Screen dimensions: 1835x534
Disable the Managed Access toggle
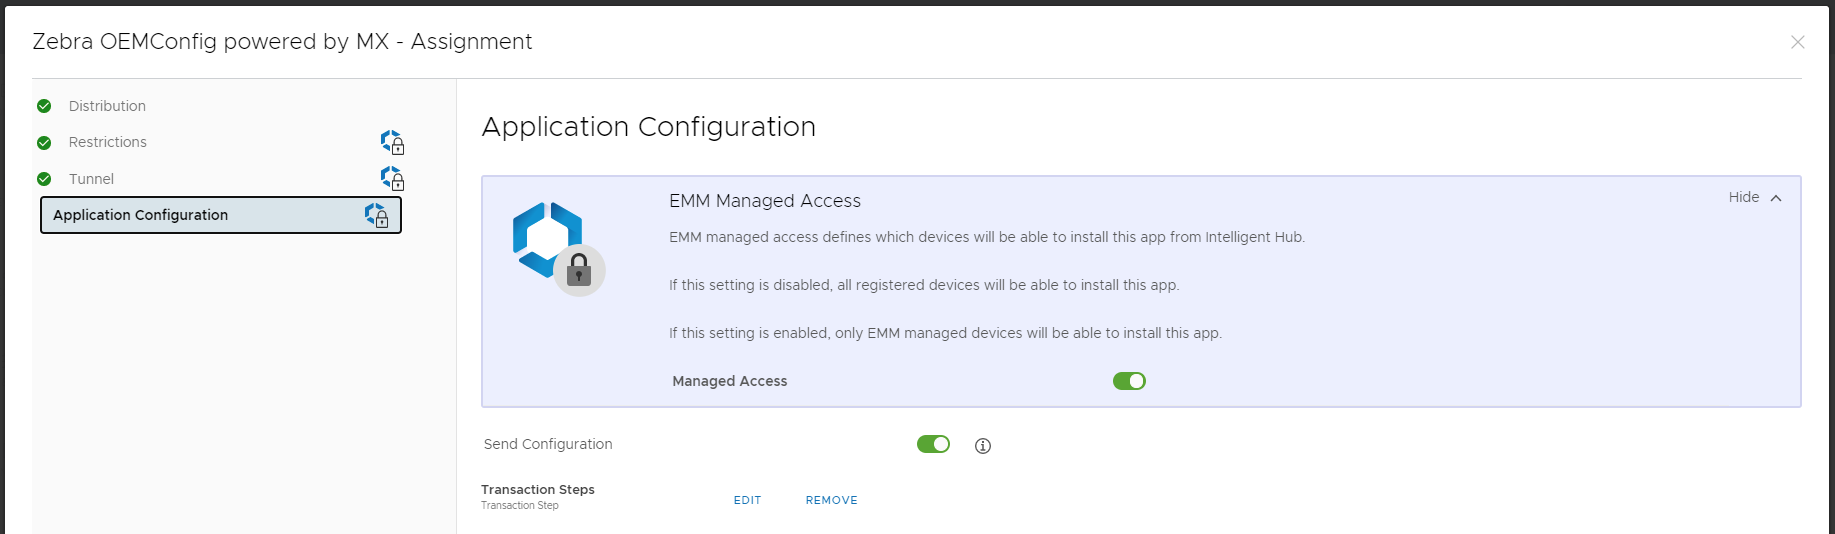click(x=1129, y=381)
